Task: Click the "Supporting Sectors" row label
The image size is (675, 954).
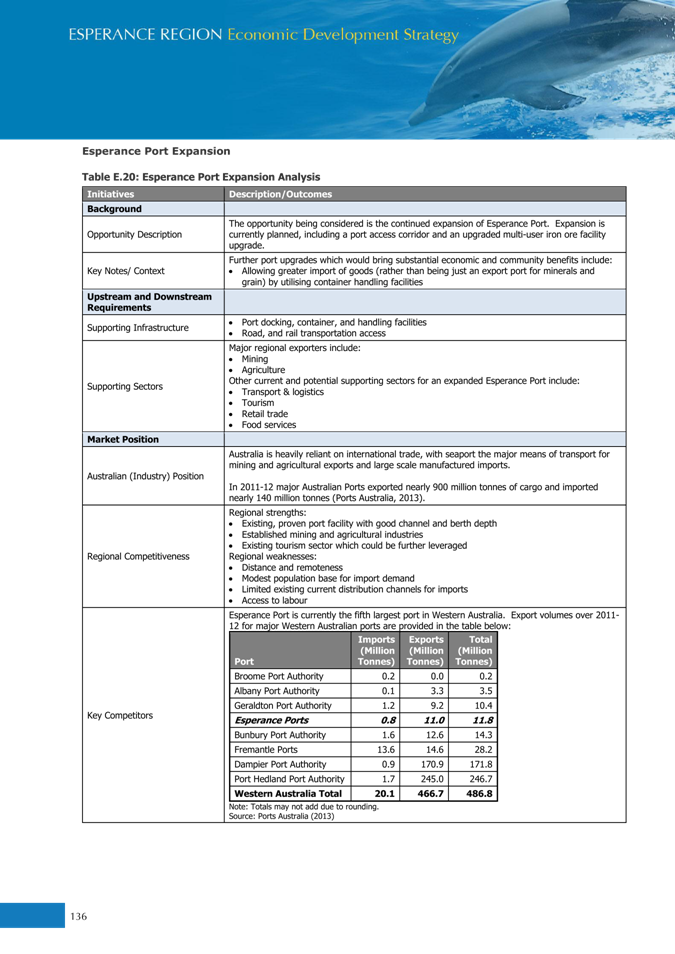Action: 124,386
